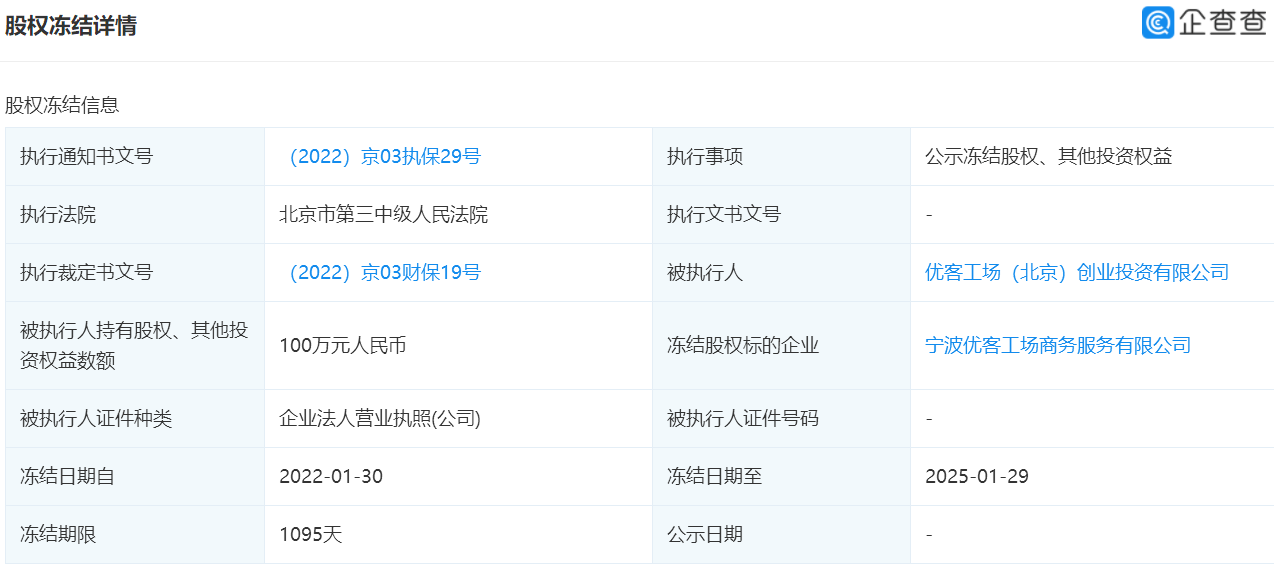This screenshot has height=583, width=1274.
Task: Click the 公示冻结股权、其他投资权益 cell
Action: (1048, 157)
